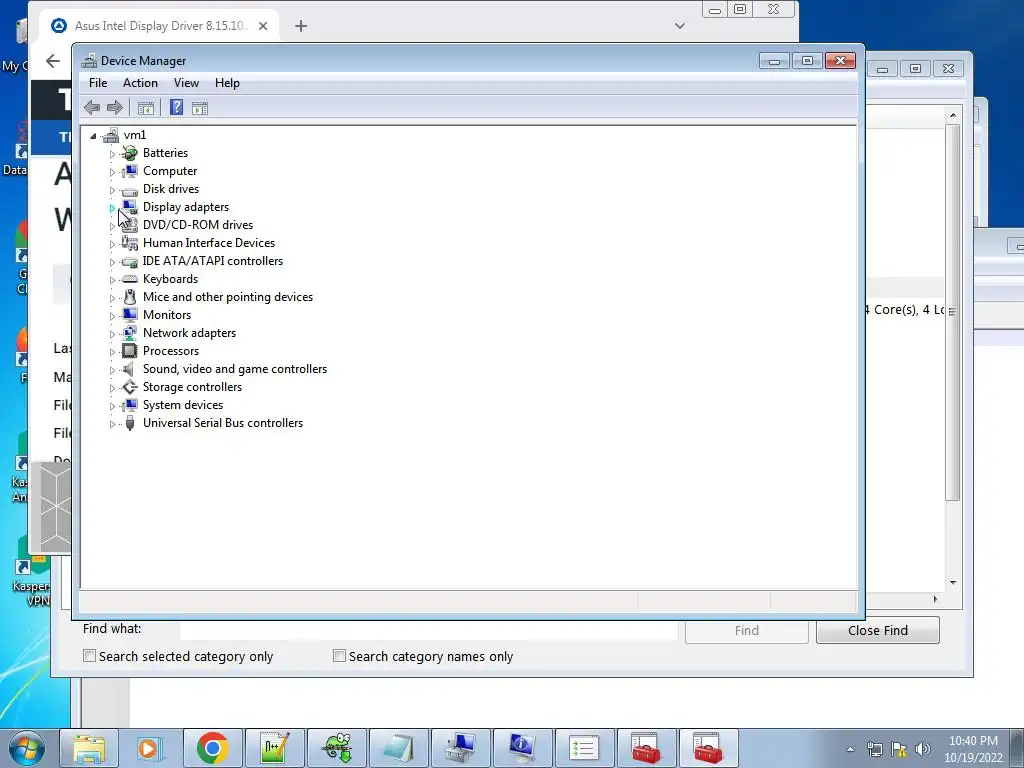Click the Back arrow in Device Manager toolbar
This screenshot has height=768, width=1024.
pyautogui.click(x=92, y=108)
